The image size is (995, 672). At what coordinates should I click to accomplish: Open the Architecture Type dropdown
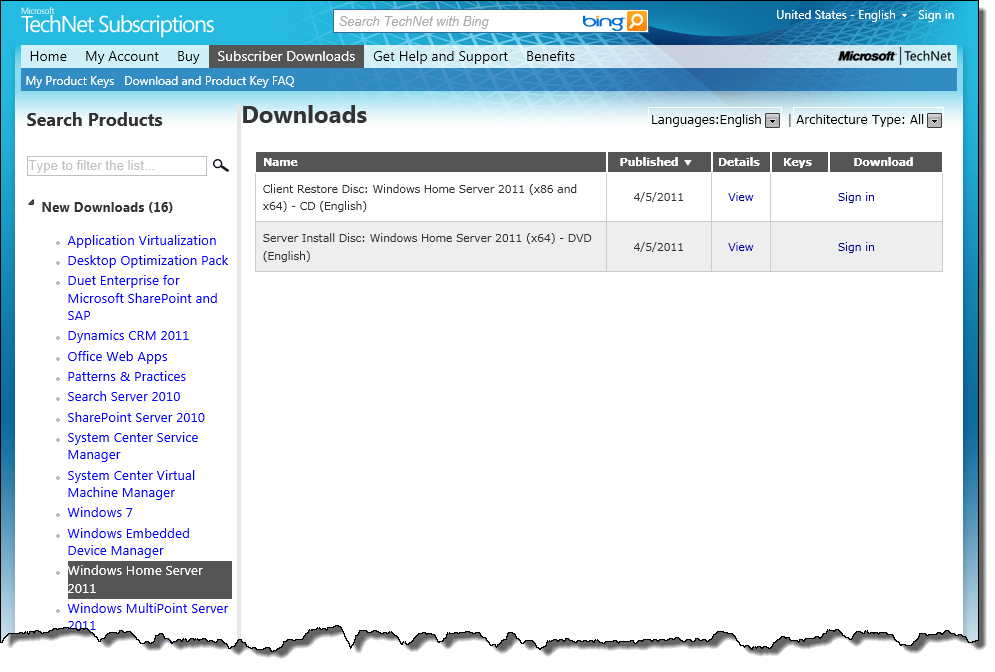(934, 121)
